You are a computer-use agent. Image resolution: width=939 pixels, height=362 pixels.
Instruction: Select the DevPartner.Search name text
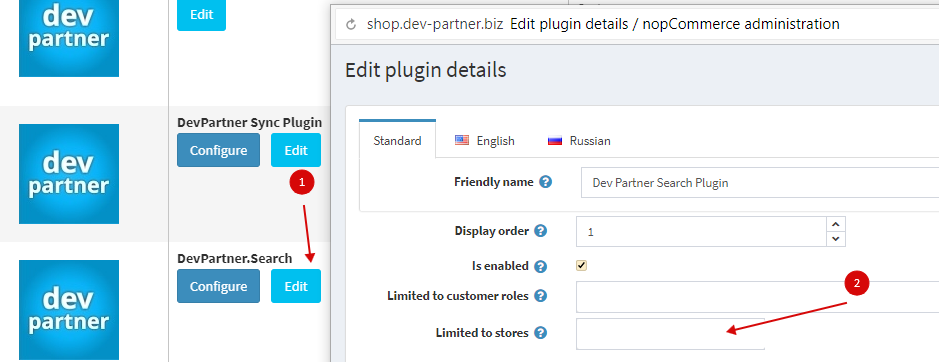click(235, 258)
